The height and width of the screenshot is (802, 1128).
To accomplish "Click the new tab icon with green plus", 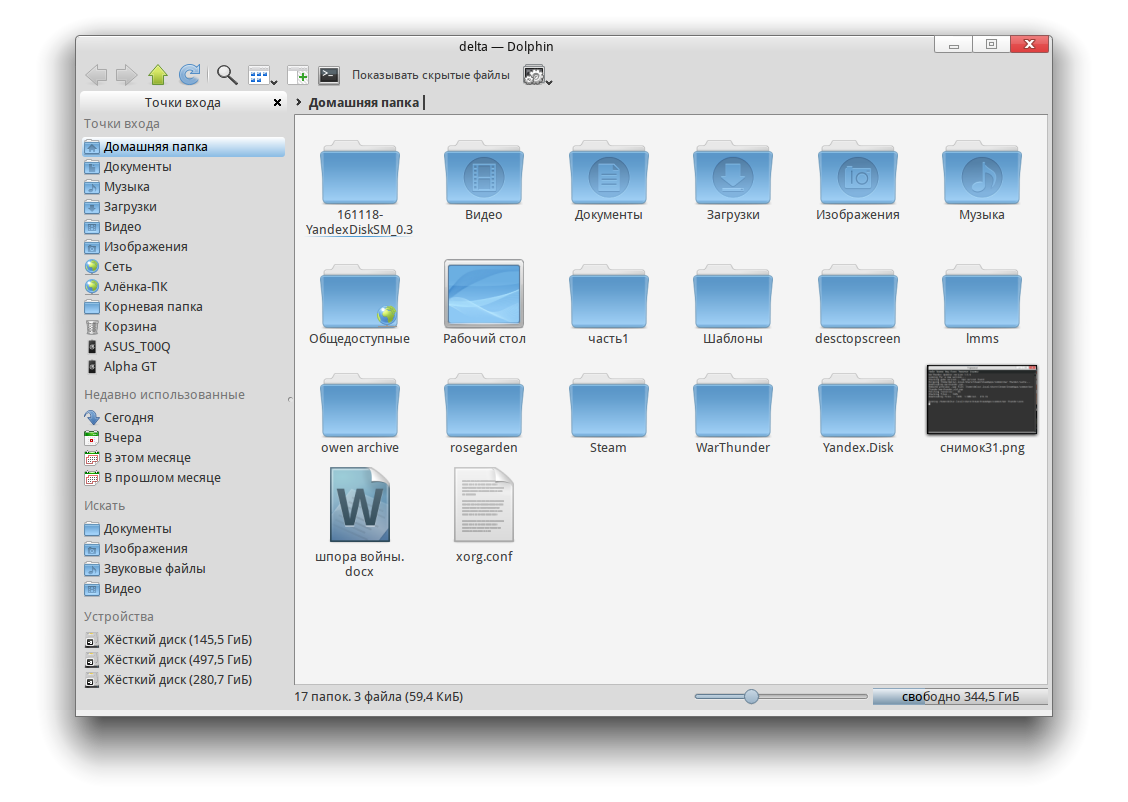I will pos(297,75).
